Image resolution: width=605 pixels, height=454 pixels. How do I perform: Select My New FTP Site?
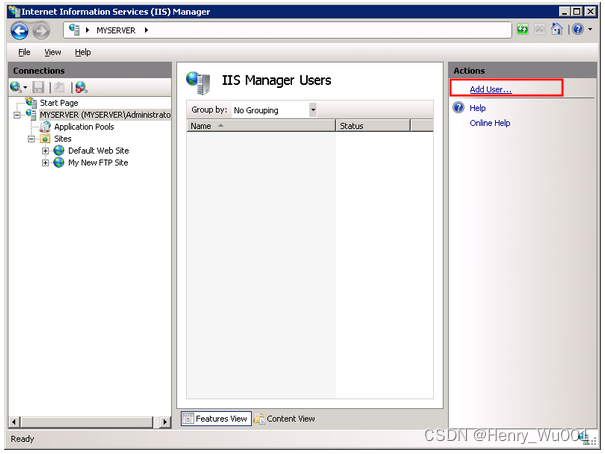click(x=98, y=163)
